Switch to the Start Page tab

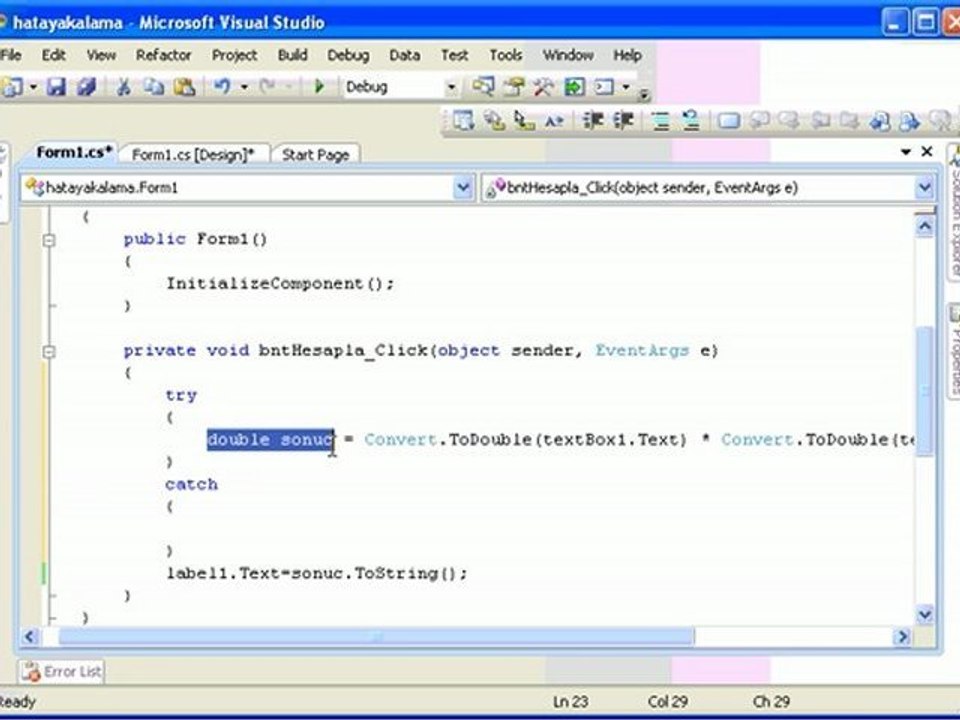[x=315, y=154]
